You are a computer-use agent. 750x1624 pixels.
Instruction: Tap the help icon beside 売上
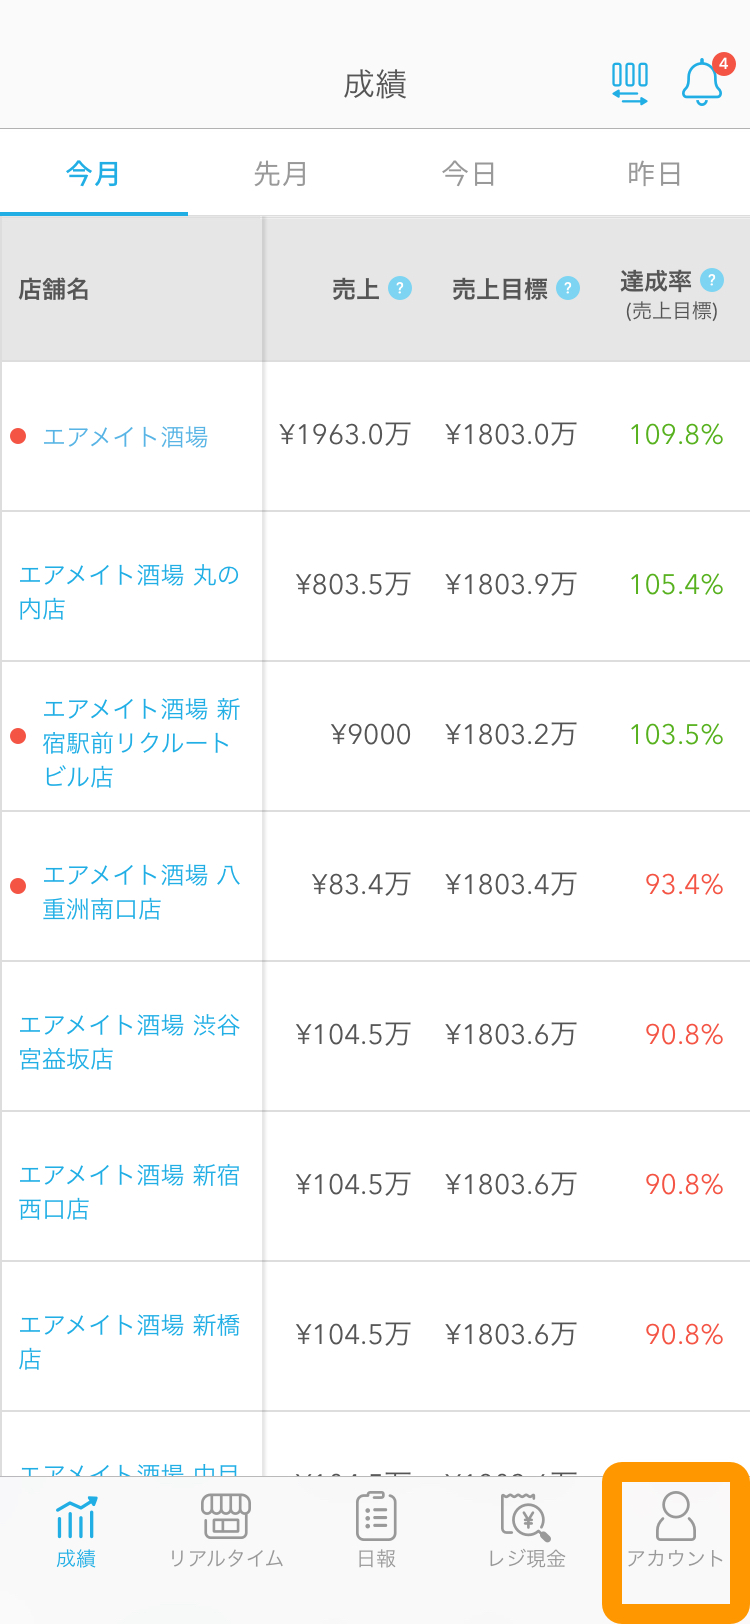coord(400,288)
